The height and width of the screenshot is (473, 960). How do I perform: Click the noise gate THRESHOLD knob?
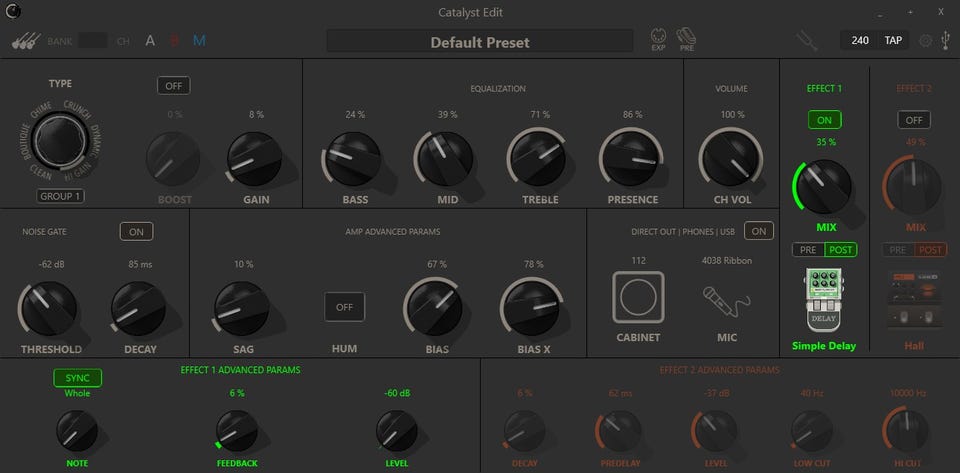(50, 308)
